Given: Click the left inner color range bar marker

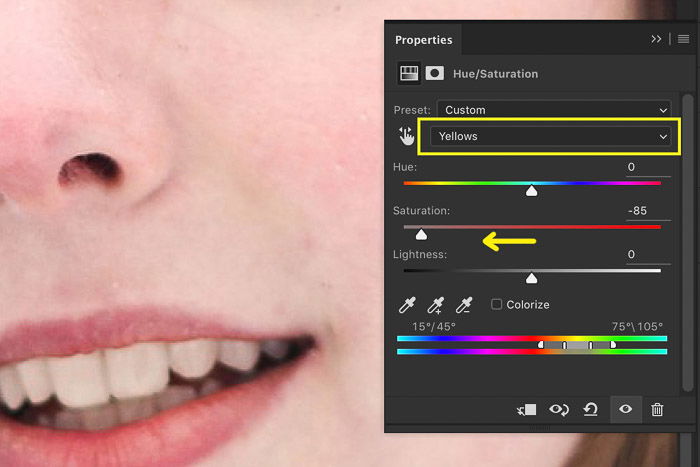Looking at the screenshot, I should point(564,345).
